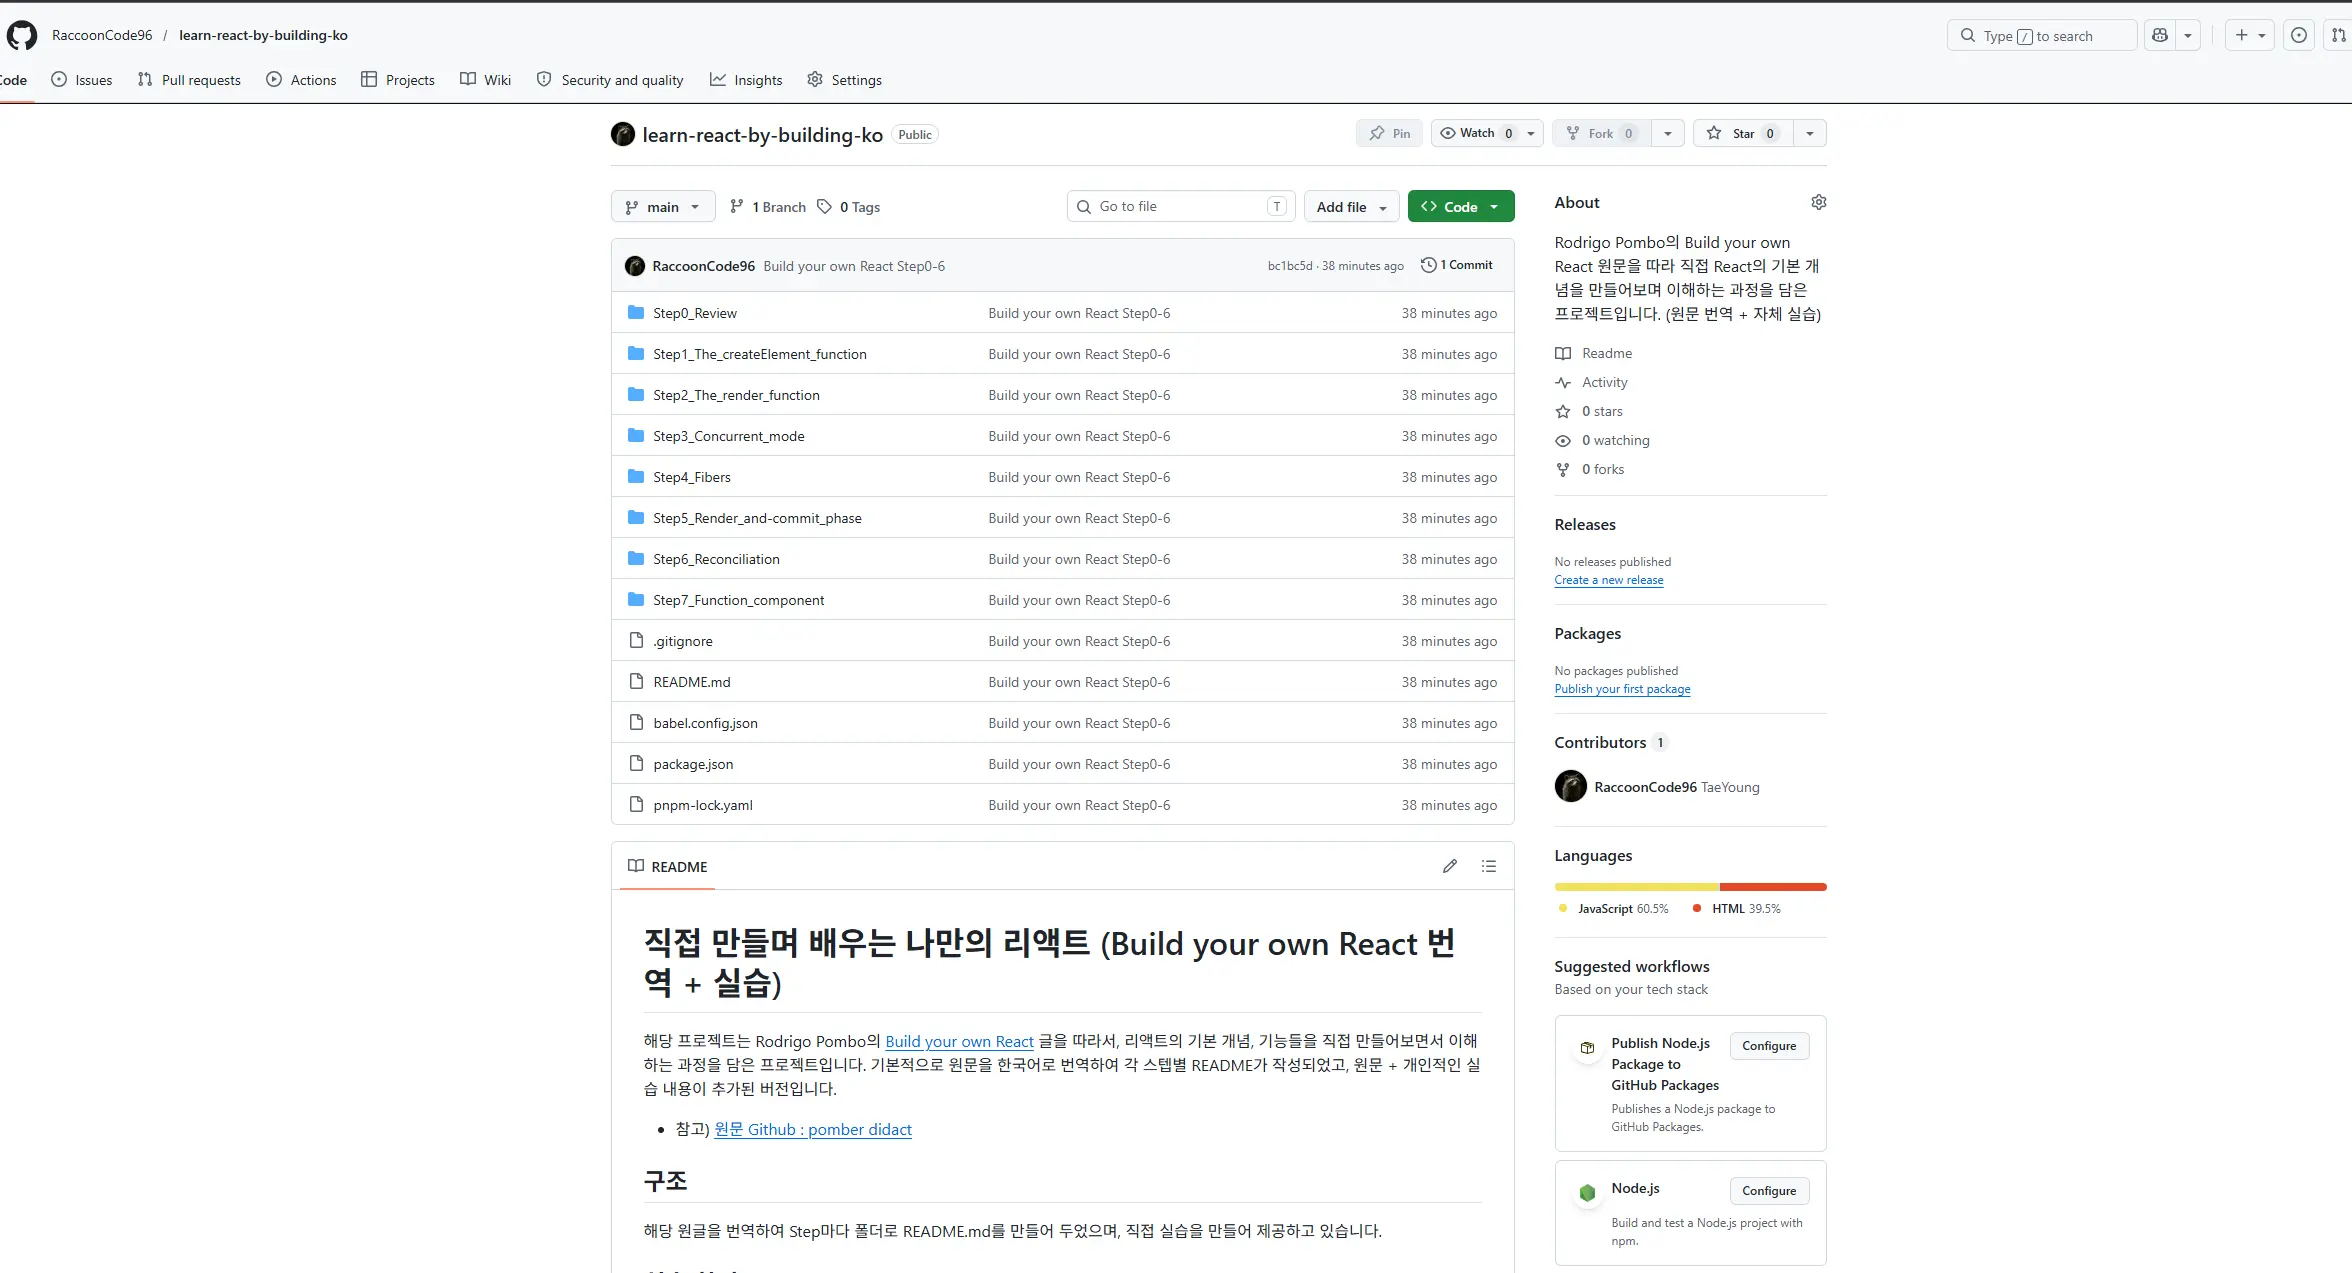The image size is (2352, 1273).
Task: Open the Issues tab
Action: 82,80
